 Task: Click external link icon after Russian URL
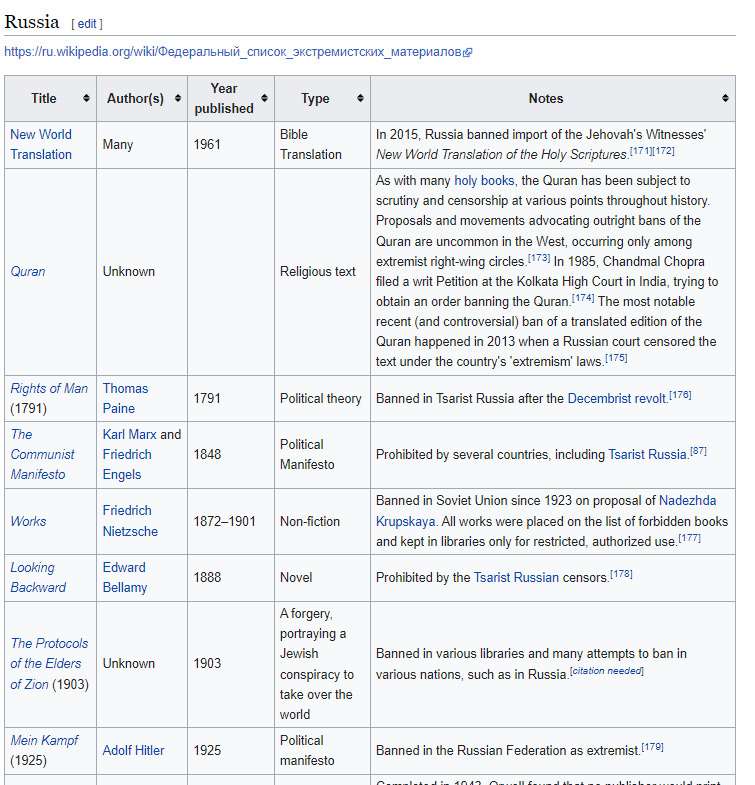[468, 52]
